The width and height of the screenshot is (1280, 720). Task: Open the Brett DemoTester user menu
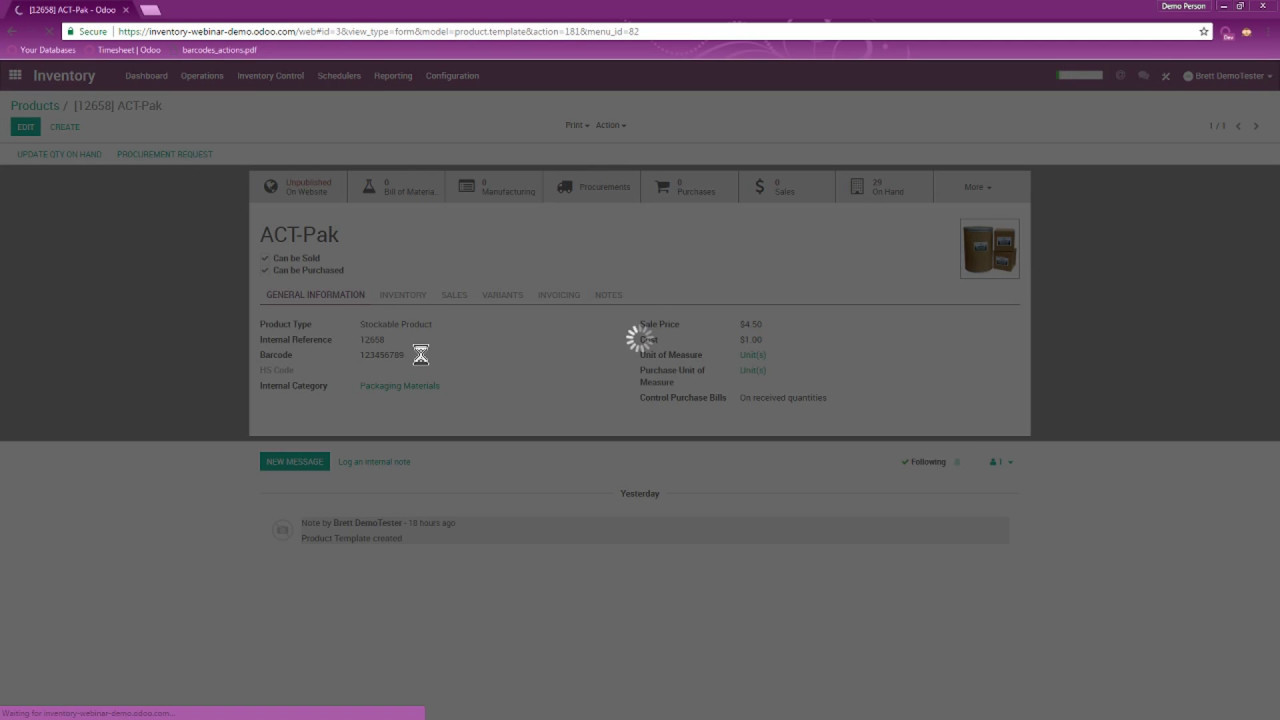point(1228,76)
